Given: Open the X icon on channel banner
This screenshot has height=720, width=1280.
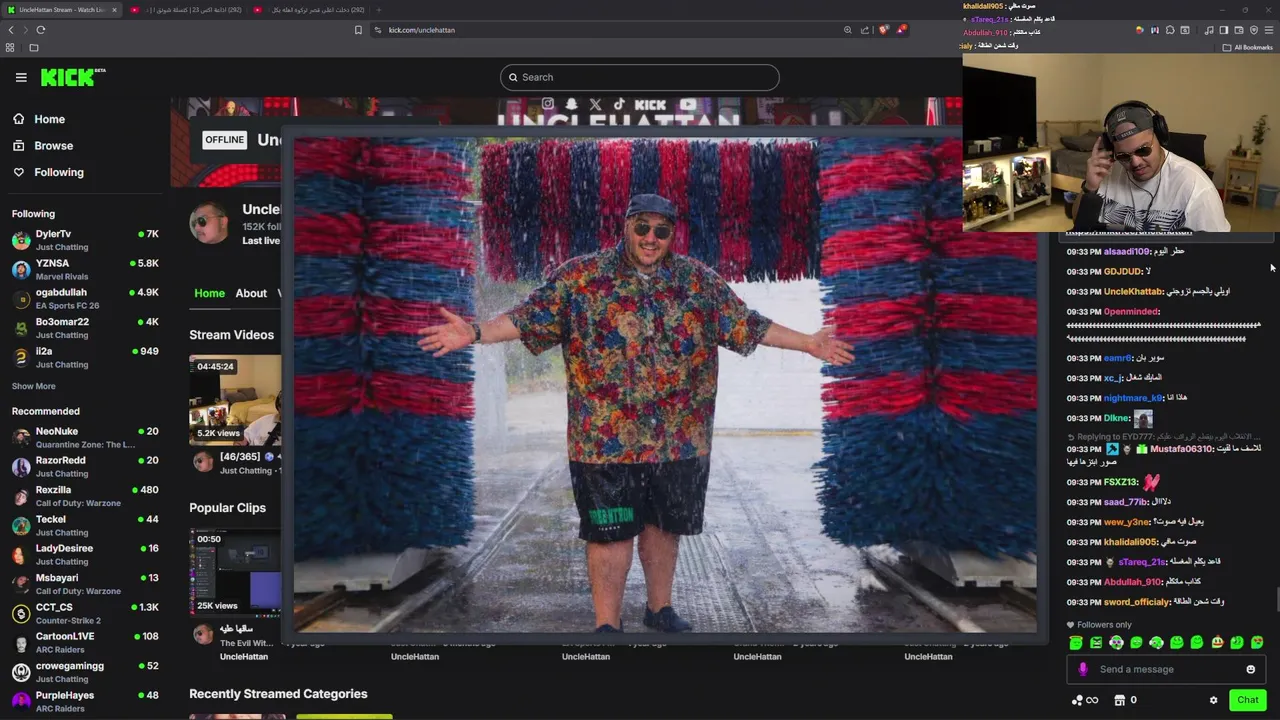Looking at the screenshot, I should (595, 104).
